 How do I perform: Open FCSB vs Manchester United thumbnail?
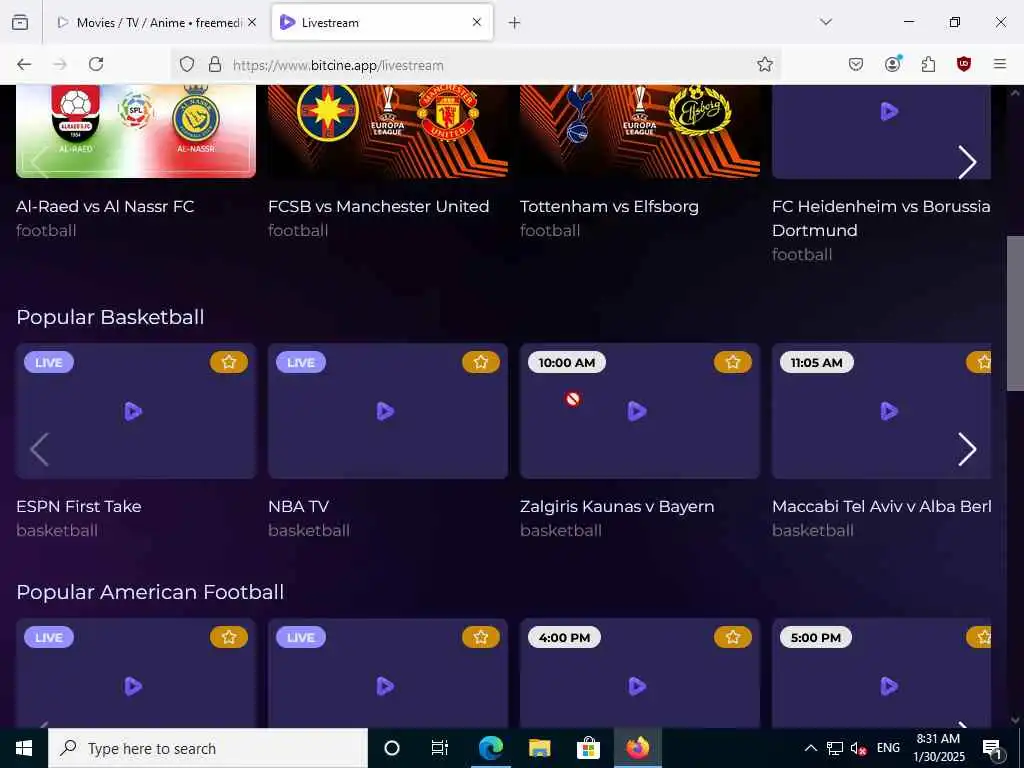click(x=388, y=131)
